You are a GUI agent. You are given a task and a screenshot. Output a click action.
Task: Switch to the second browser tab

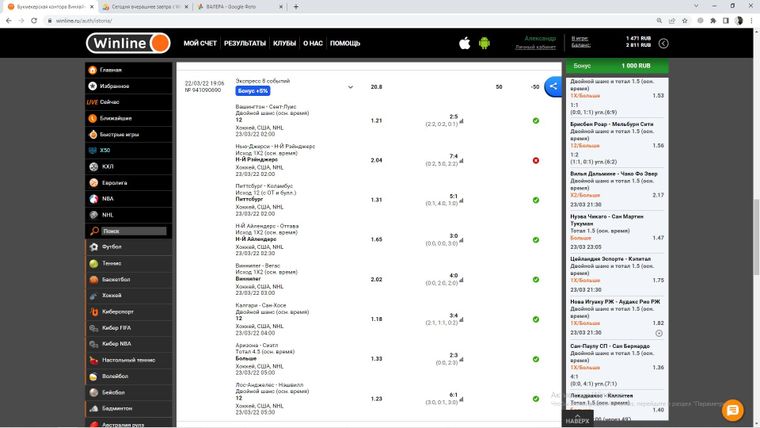[146, 7]
